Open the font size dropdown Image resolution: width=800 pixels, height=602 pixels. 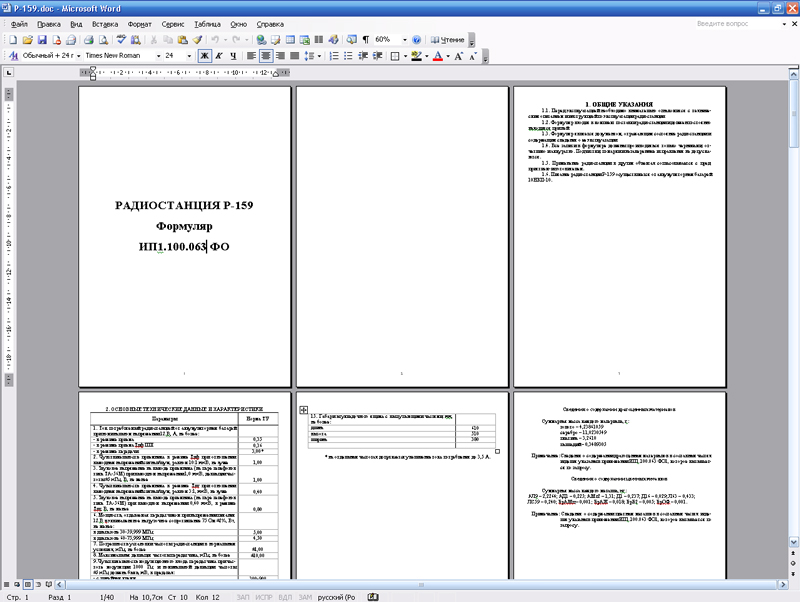(189, 56)
